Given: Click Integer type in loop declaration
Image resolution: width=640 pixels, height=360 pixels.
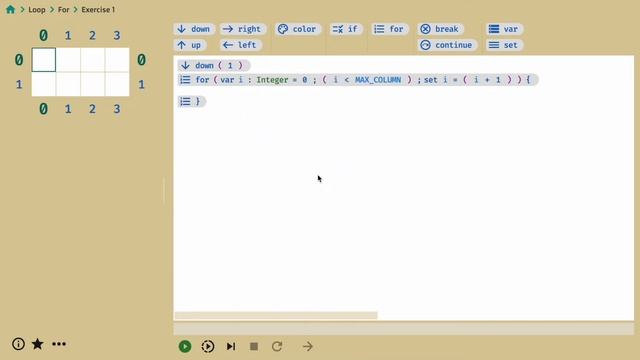Looking at the screenshot, I should [x=272, y=80].
